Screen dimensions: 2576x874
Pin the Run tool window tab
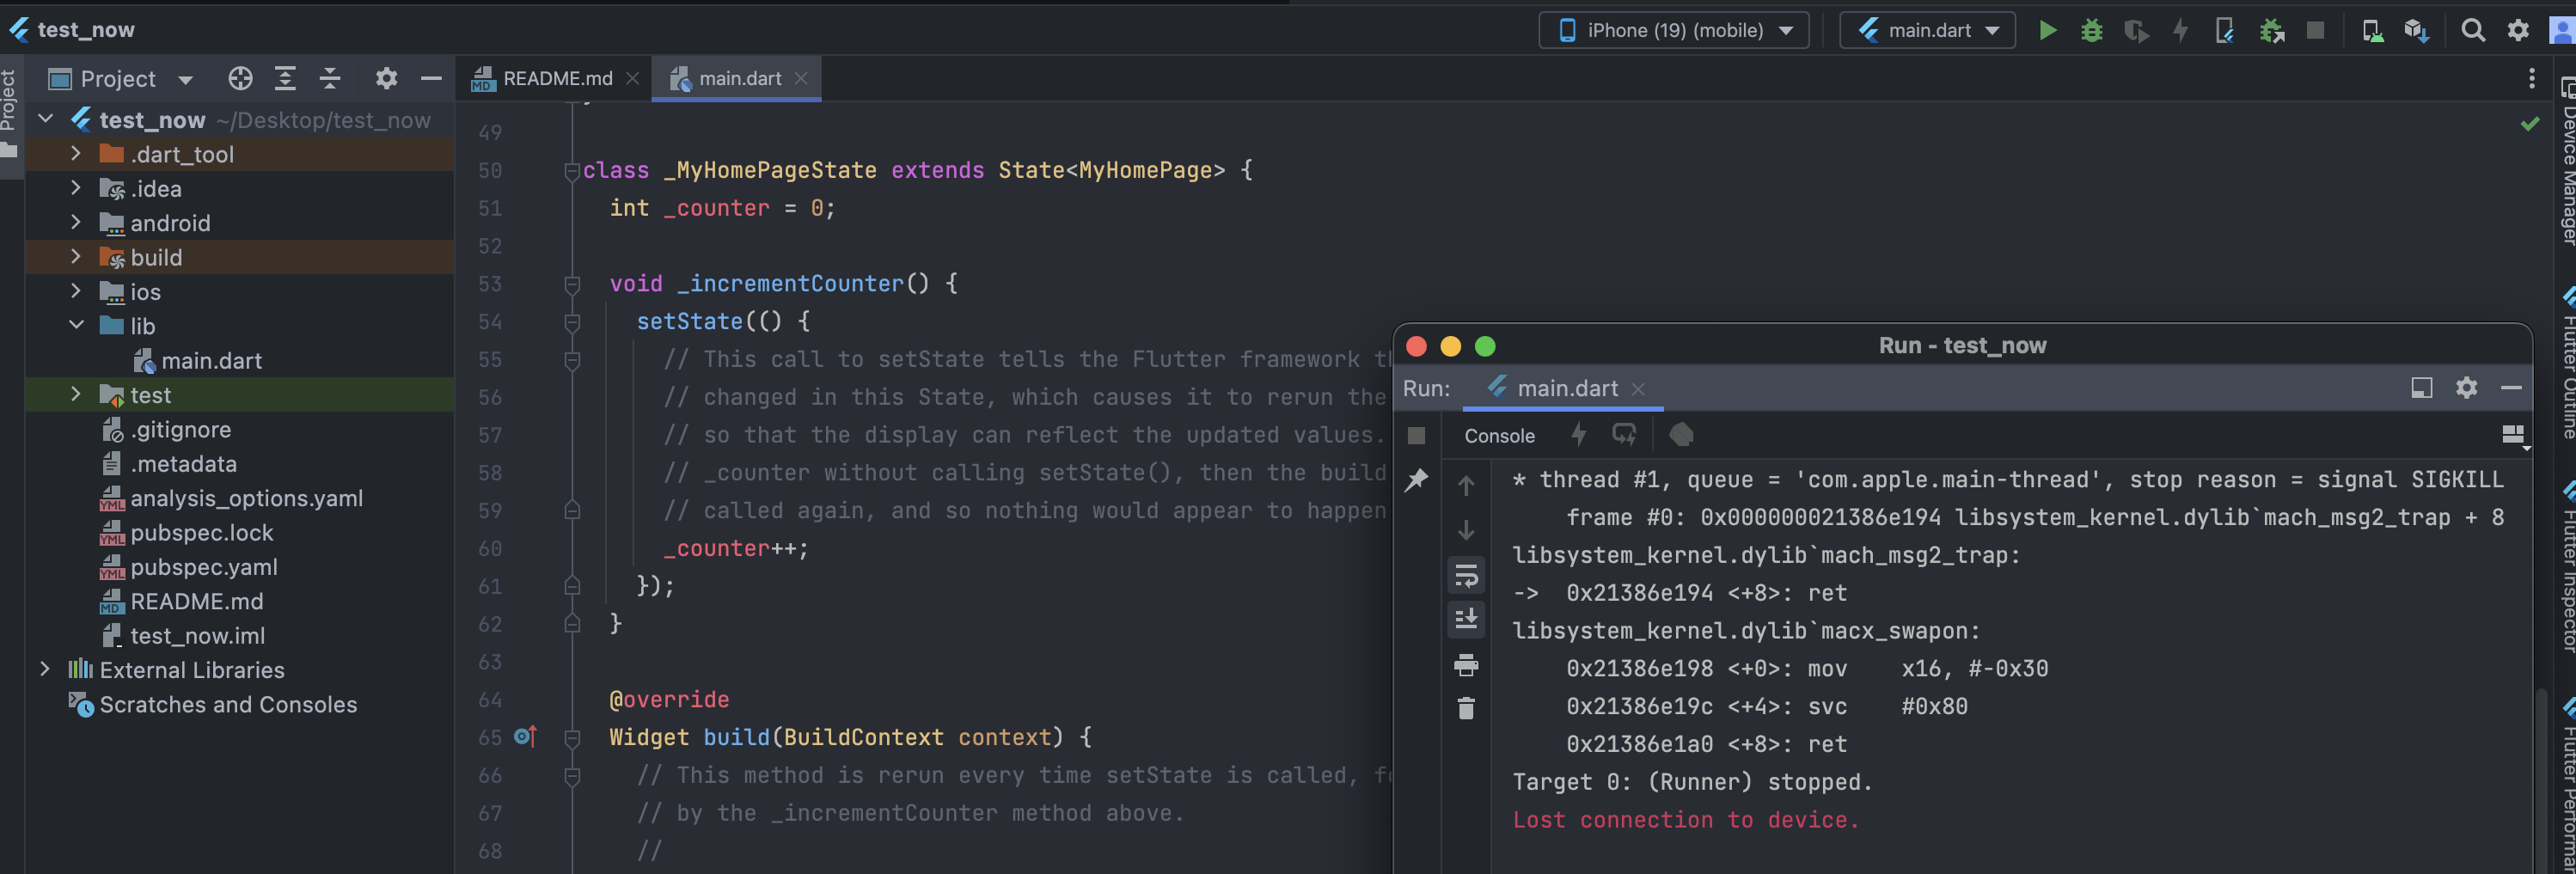click(1417, 482)
